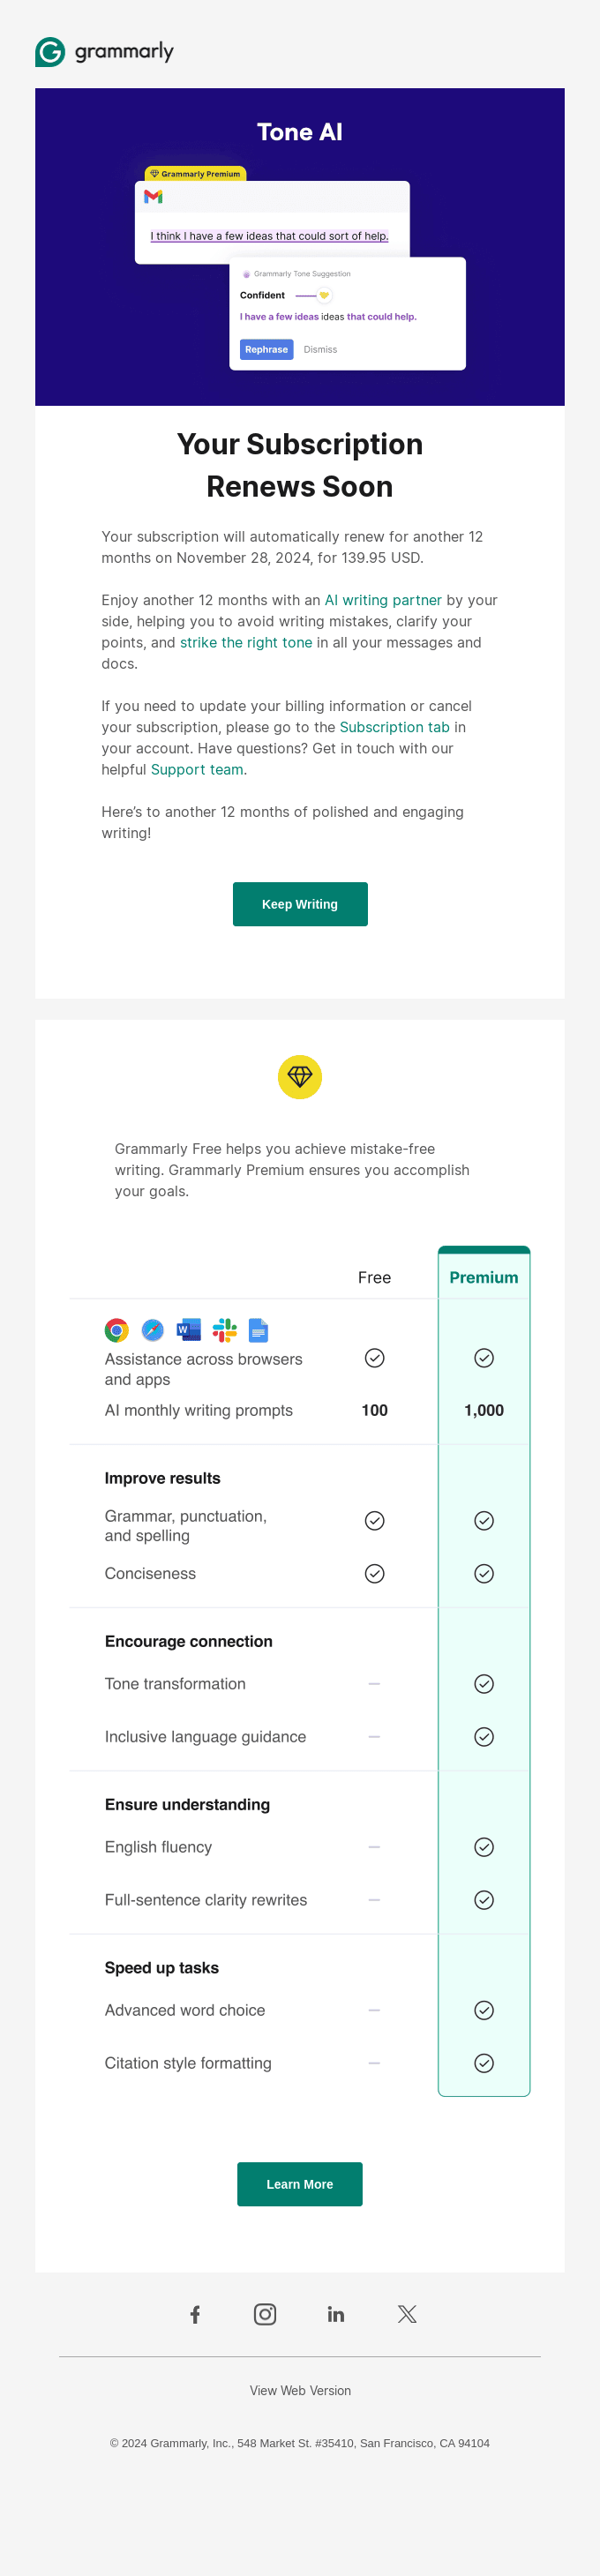Click the Premium column header
Image resolution: width=600 pixels, height=2576 pixels.
pos(484,1277)
